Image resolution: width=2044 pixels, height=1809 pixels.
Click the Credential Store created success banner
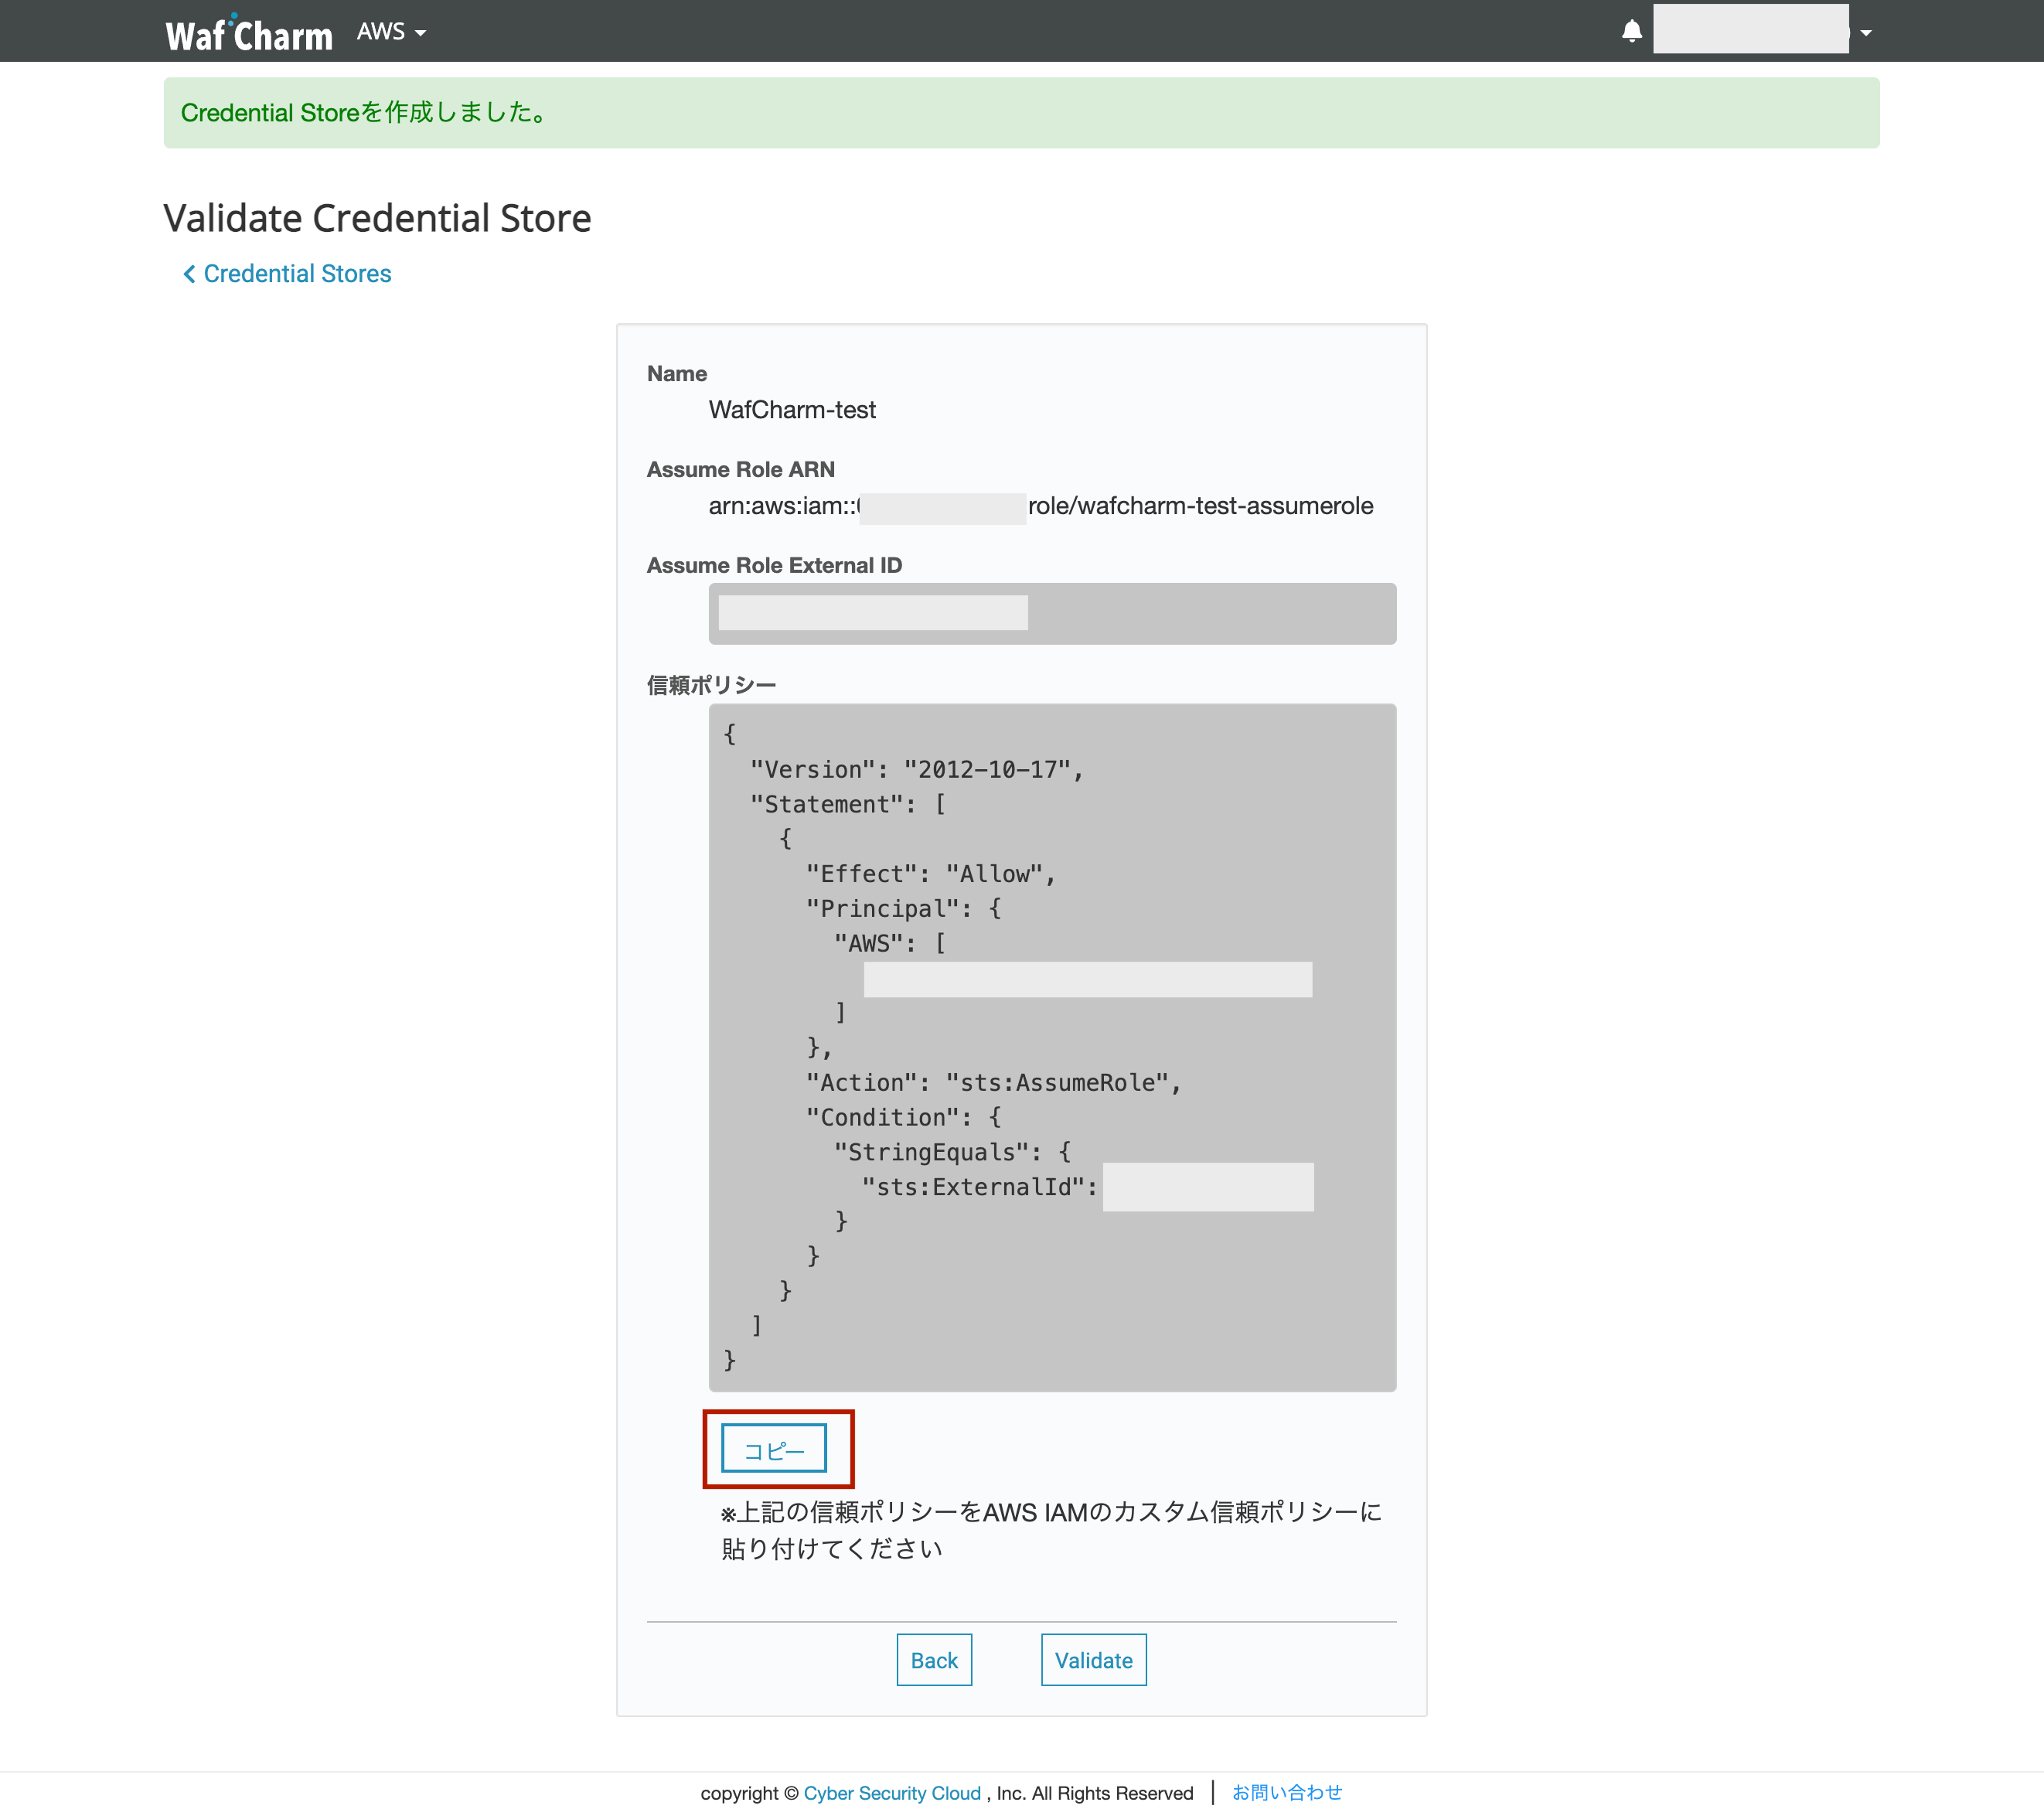point(1020,113)
